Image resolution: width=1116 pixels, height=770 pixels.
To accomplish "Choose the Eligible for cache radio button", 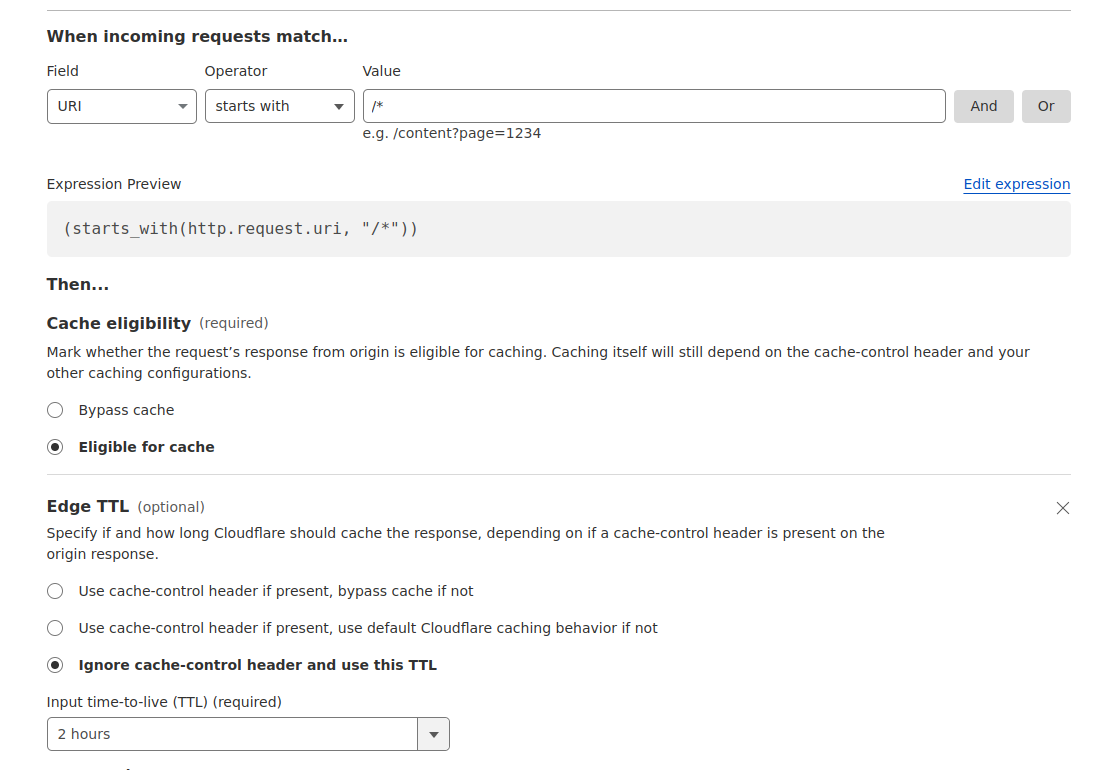I will pyautogui.click(x=56, y=447).
